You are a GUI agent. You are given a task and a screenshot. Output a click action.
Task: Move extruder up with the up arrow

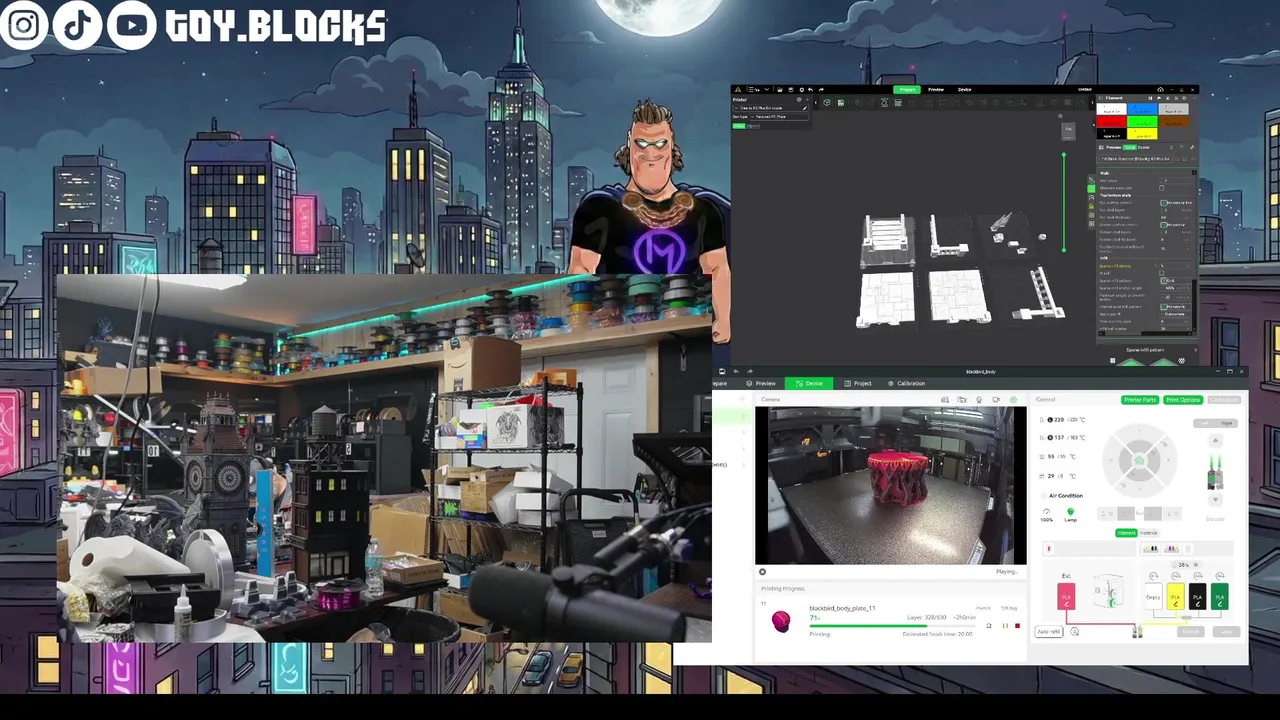coord(1215,440)
